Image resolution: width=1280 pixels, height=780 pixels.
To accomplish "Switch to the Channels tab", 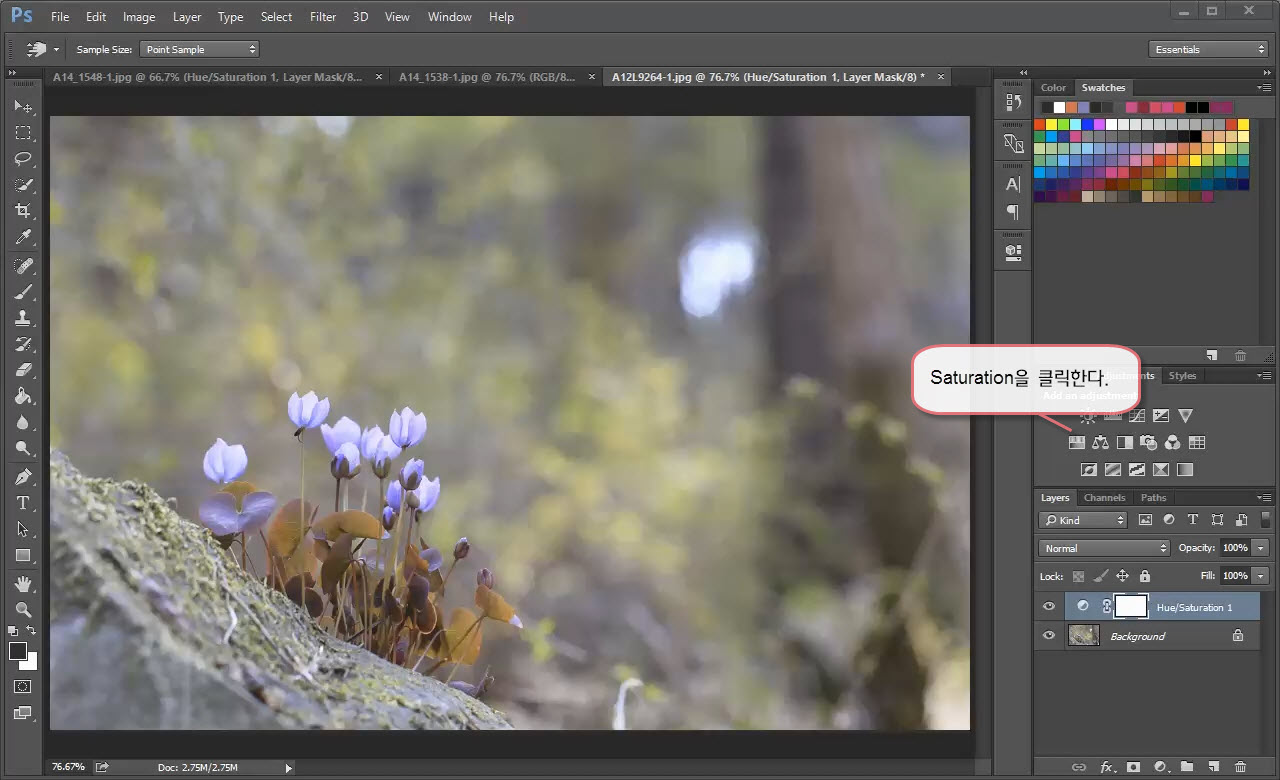I will (x=1104, y=497).
